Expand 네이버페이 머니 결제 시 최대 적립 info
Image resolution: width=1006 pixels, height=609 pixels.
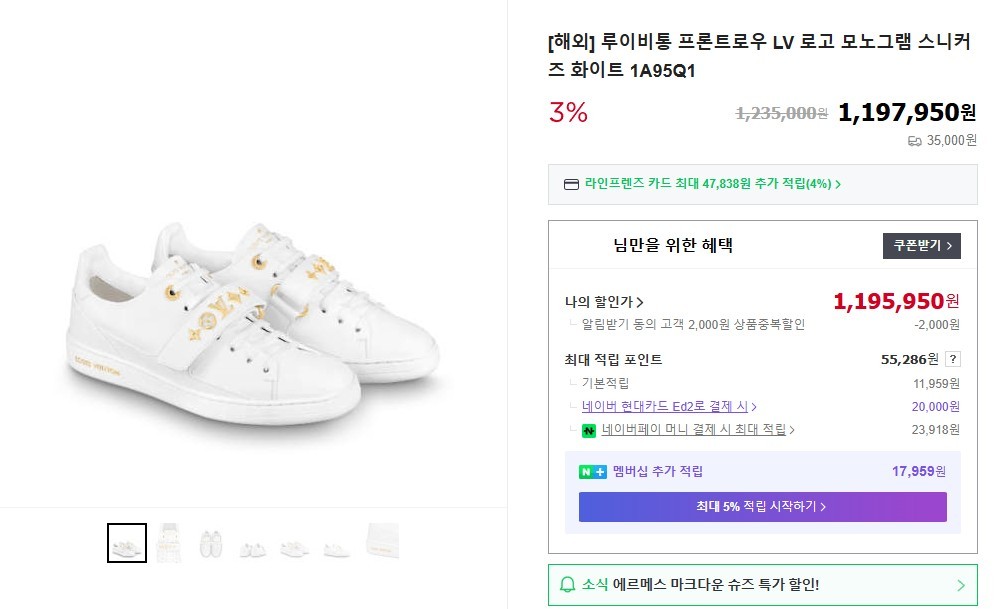[x=698, y=430]
